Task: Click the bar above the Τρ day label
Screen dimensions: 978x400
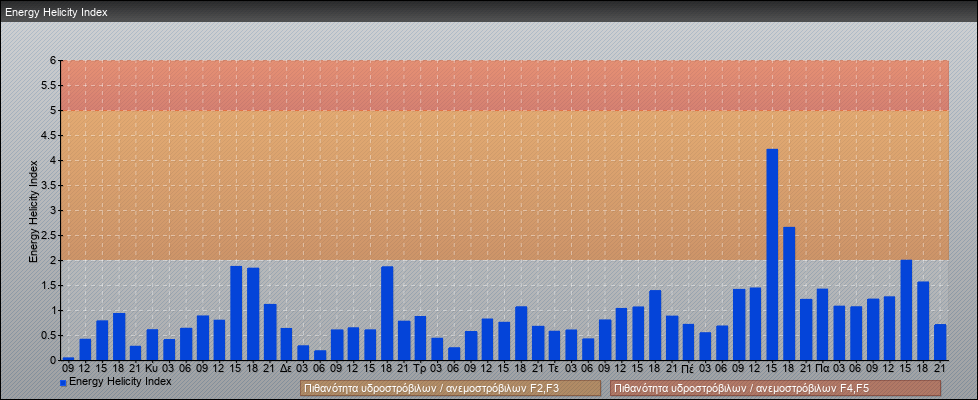Action: [x=420, y=338]
